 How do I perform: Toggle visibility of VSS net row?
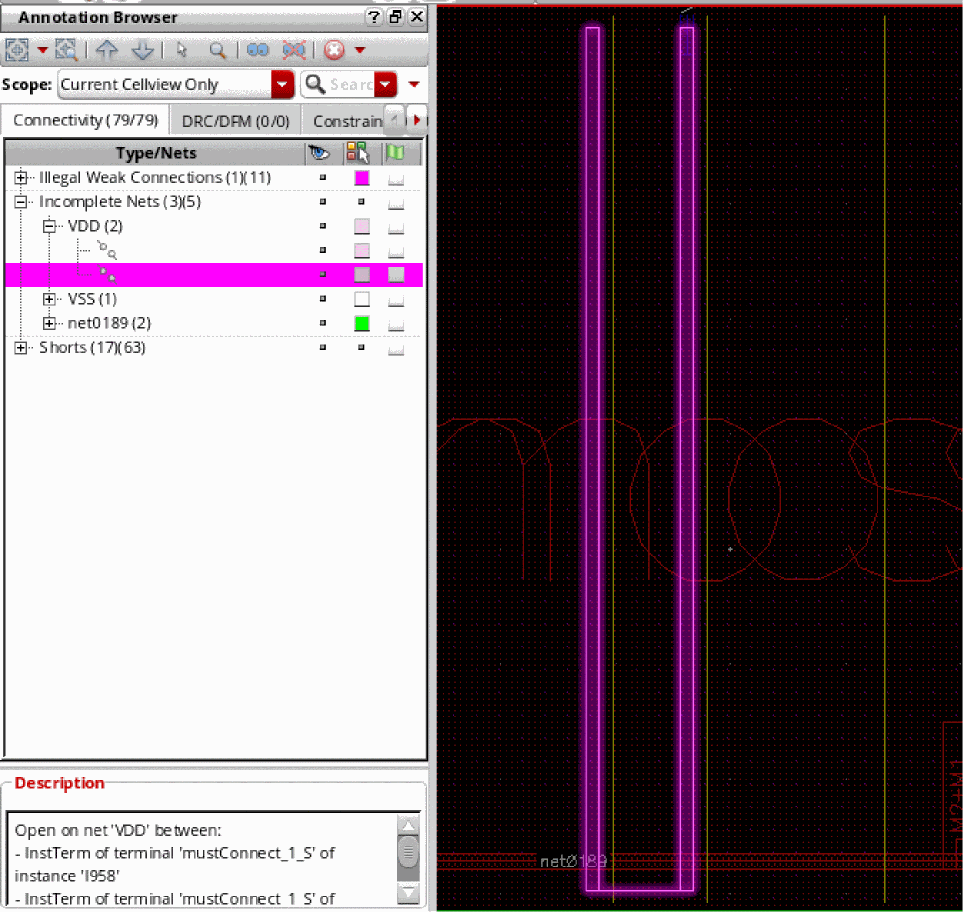click(322, 299)
